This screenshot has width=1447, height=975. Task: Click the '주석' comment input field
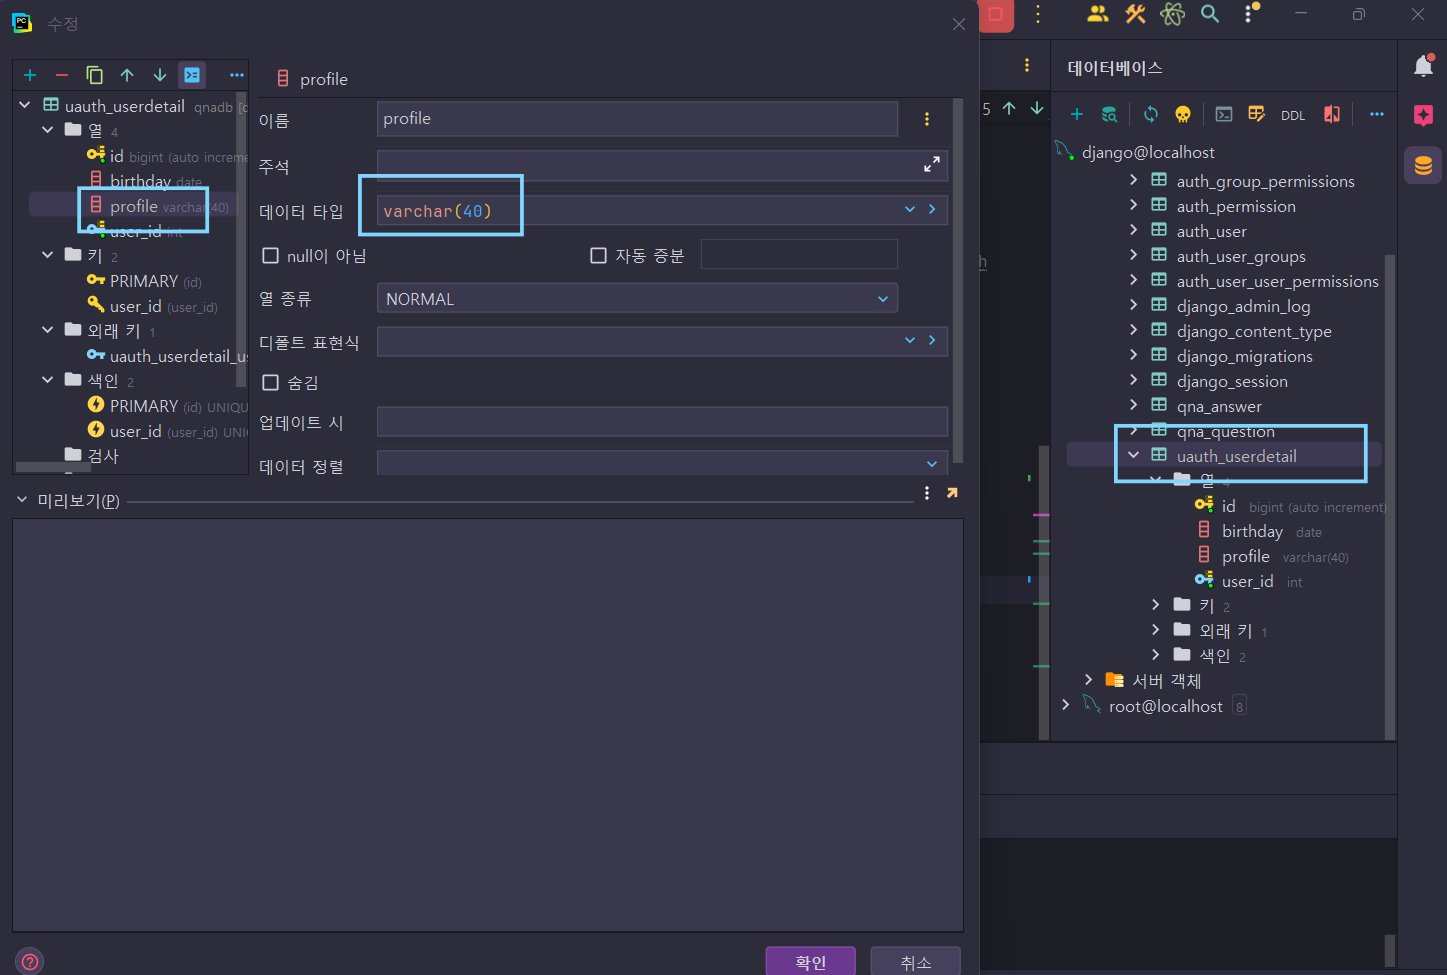click(662, 165)
